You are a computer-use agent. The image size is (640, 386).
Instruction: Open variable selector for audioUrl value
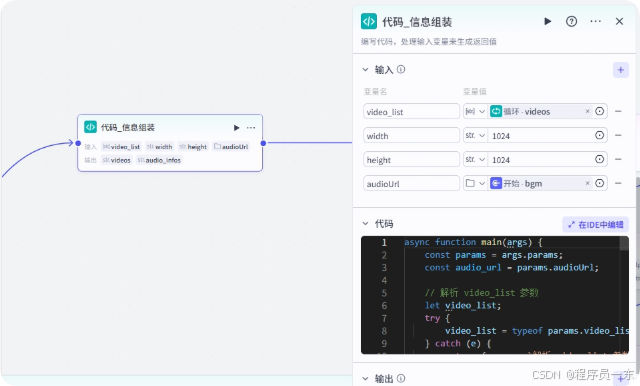pos(600,184)
